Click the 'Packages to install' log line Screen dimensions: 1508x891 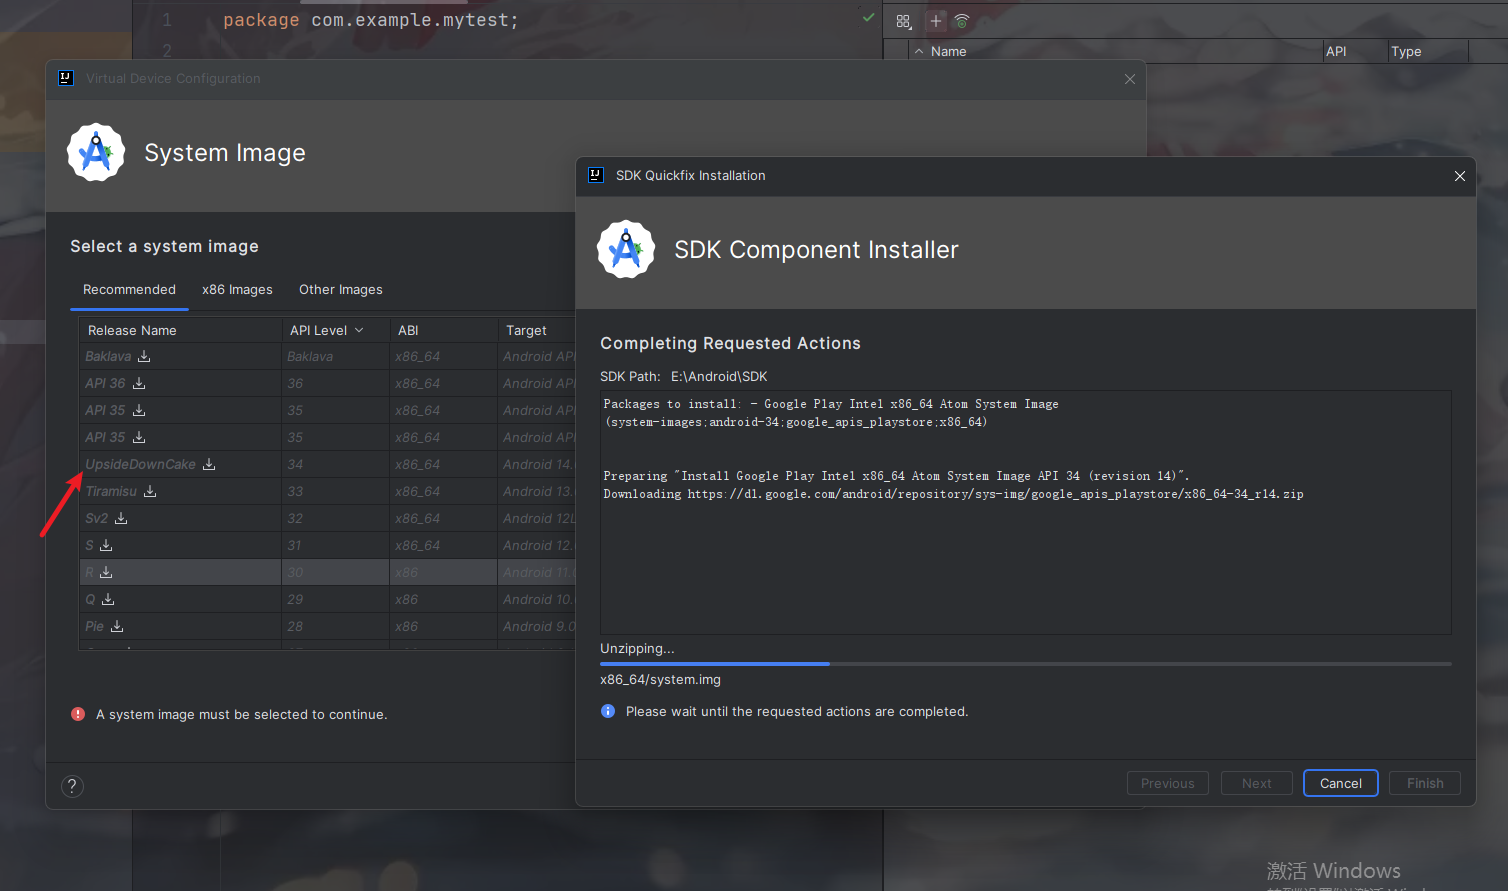click(x=831, y=404)
